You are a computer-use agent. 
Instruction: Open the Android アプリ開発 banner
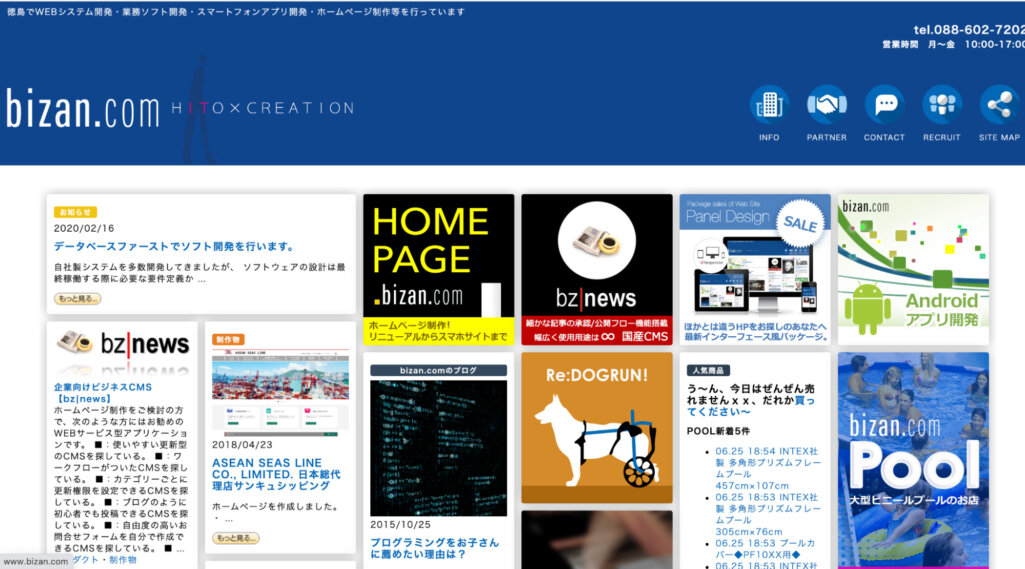(913, 268)
